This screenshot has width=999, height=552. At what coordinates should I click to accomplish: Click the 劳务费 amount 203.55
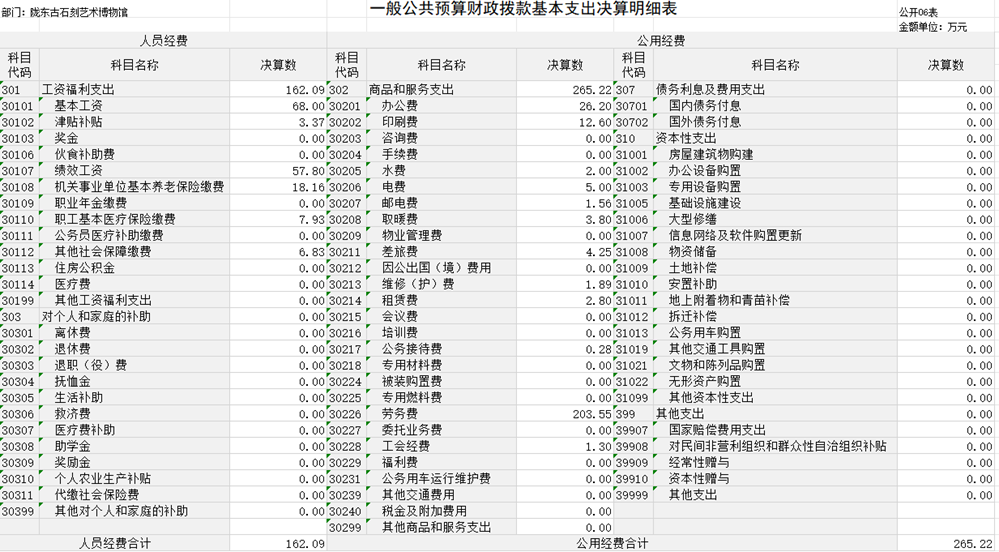[x=564, y=414]
